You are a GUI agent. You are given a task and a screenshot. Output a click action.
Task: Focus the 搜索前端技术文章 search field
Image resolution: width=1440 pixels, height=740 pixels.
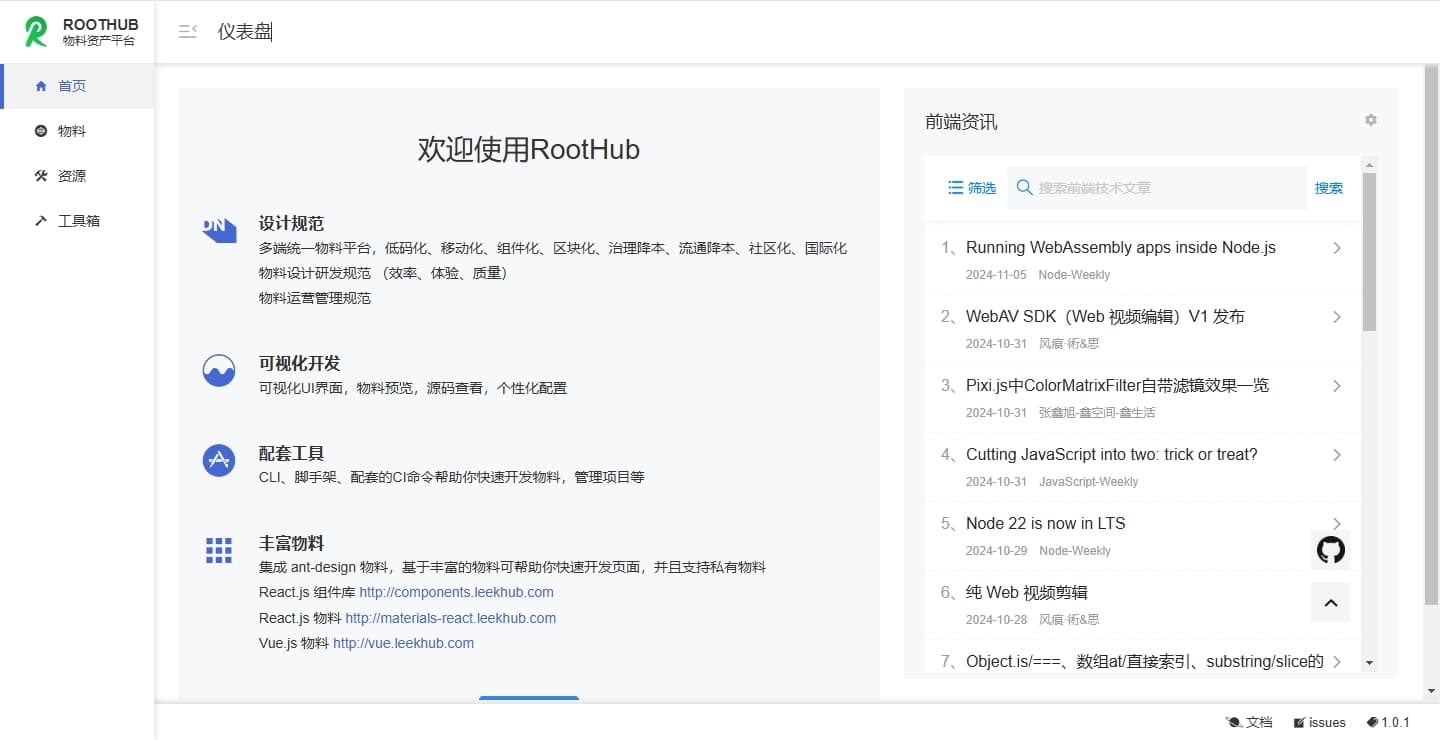(x=1157, y=188)
